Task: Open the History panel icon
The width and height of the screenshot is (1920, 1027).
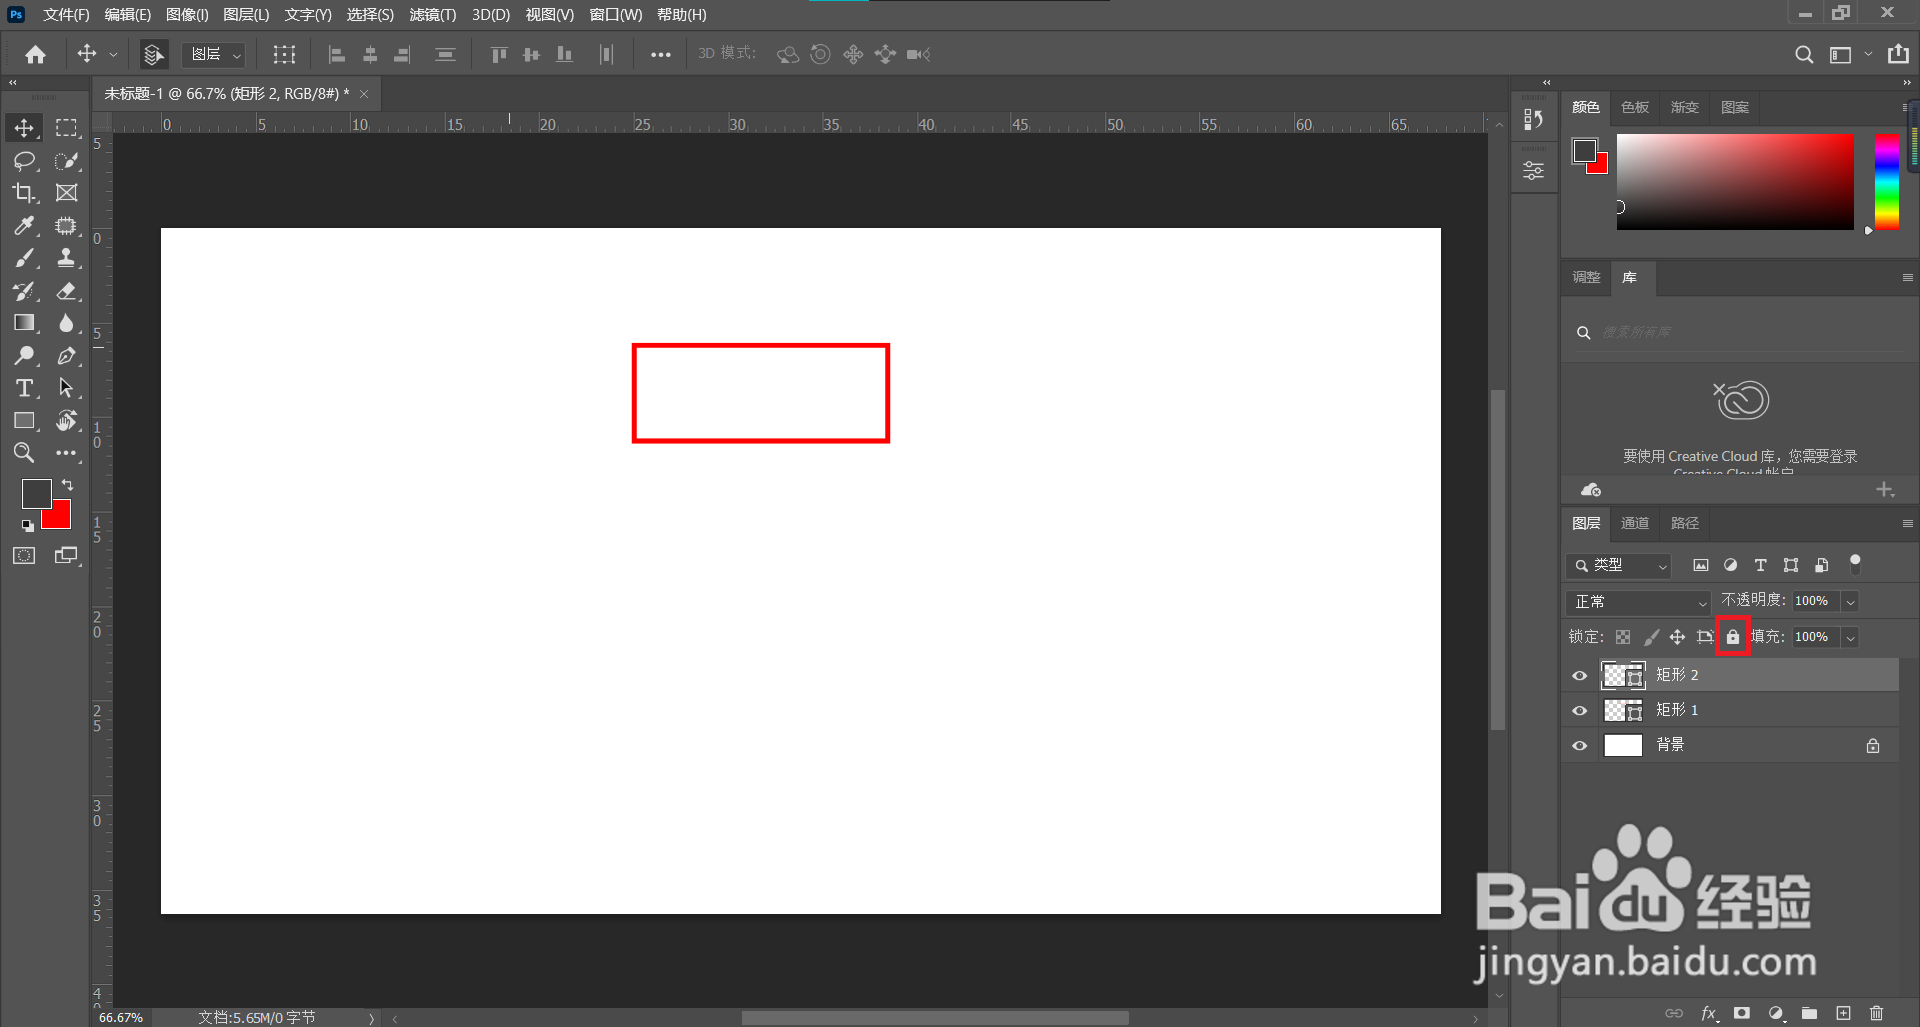Action: [1533, 119]
